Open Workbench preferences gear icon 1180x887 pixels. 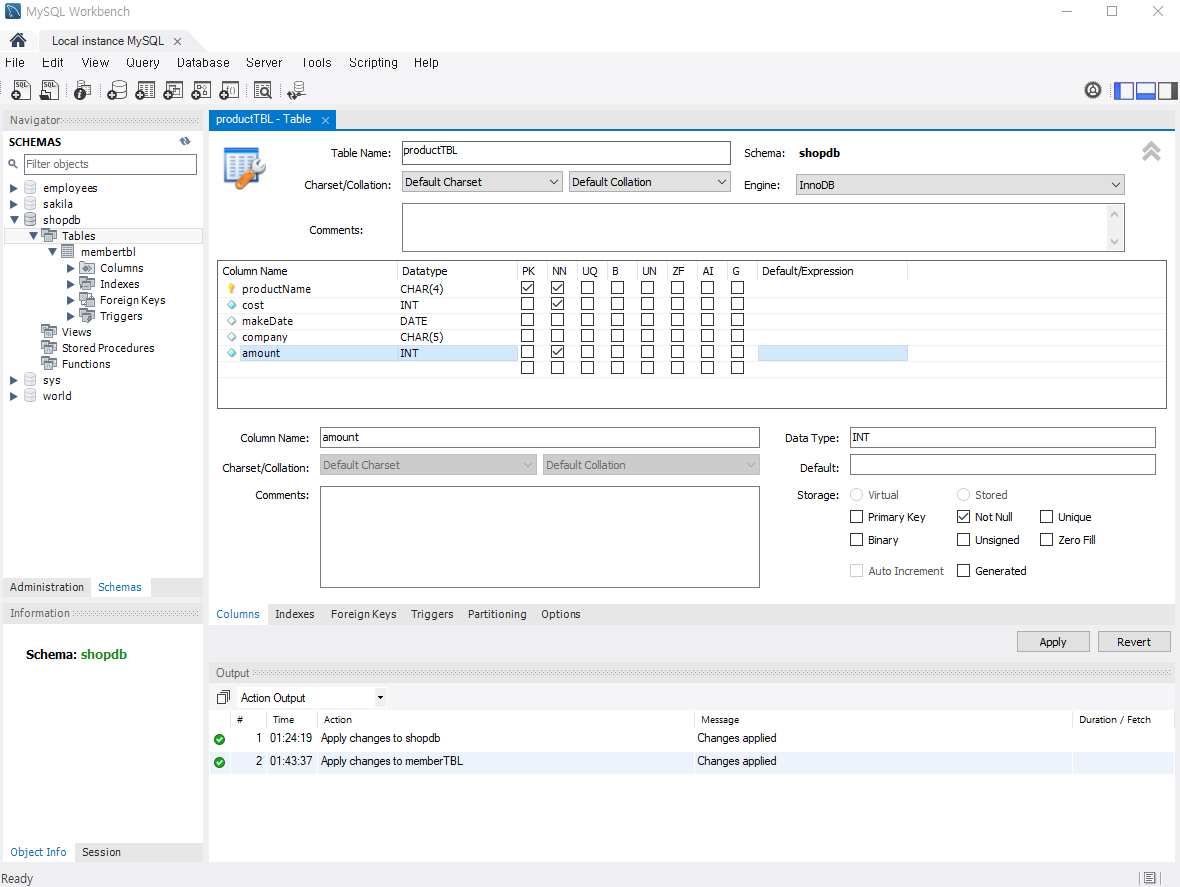[x=1093, y=90]
